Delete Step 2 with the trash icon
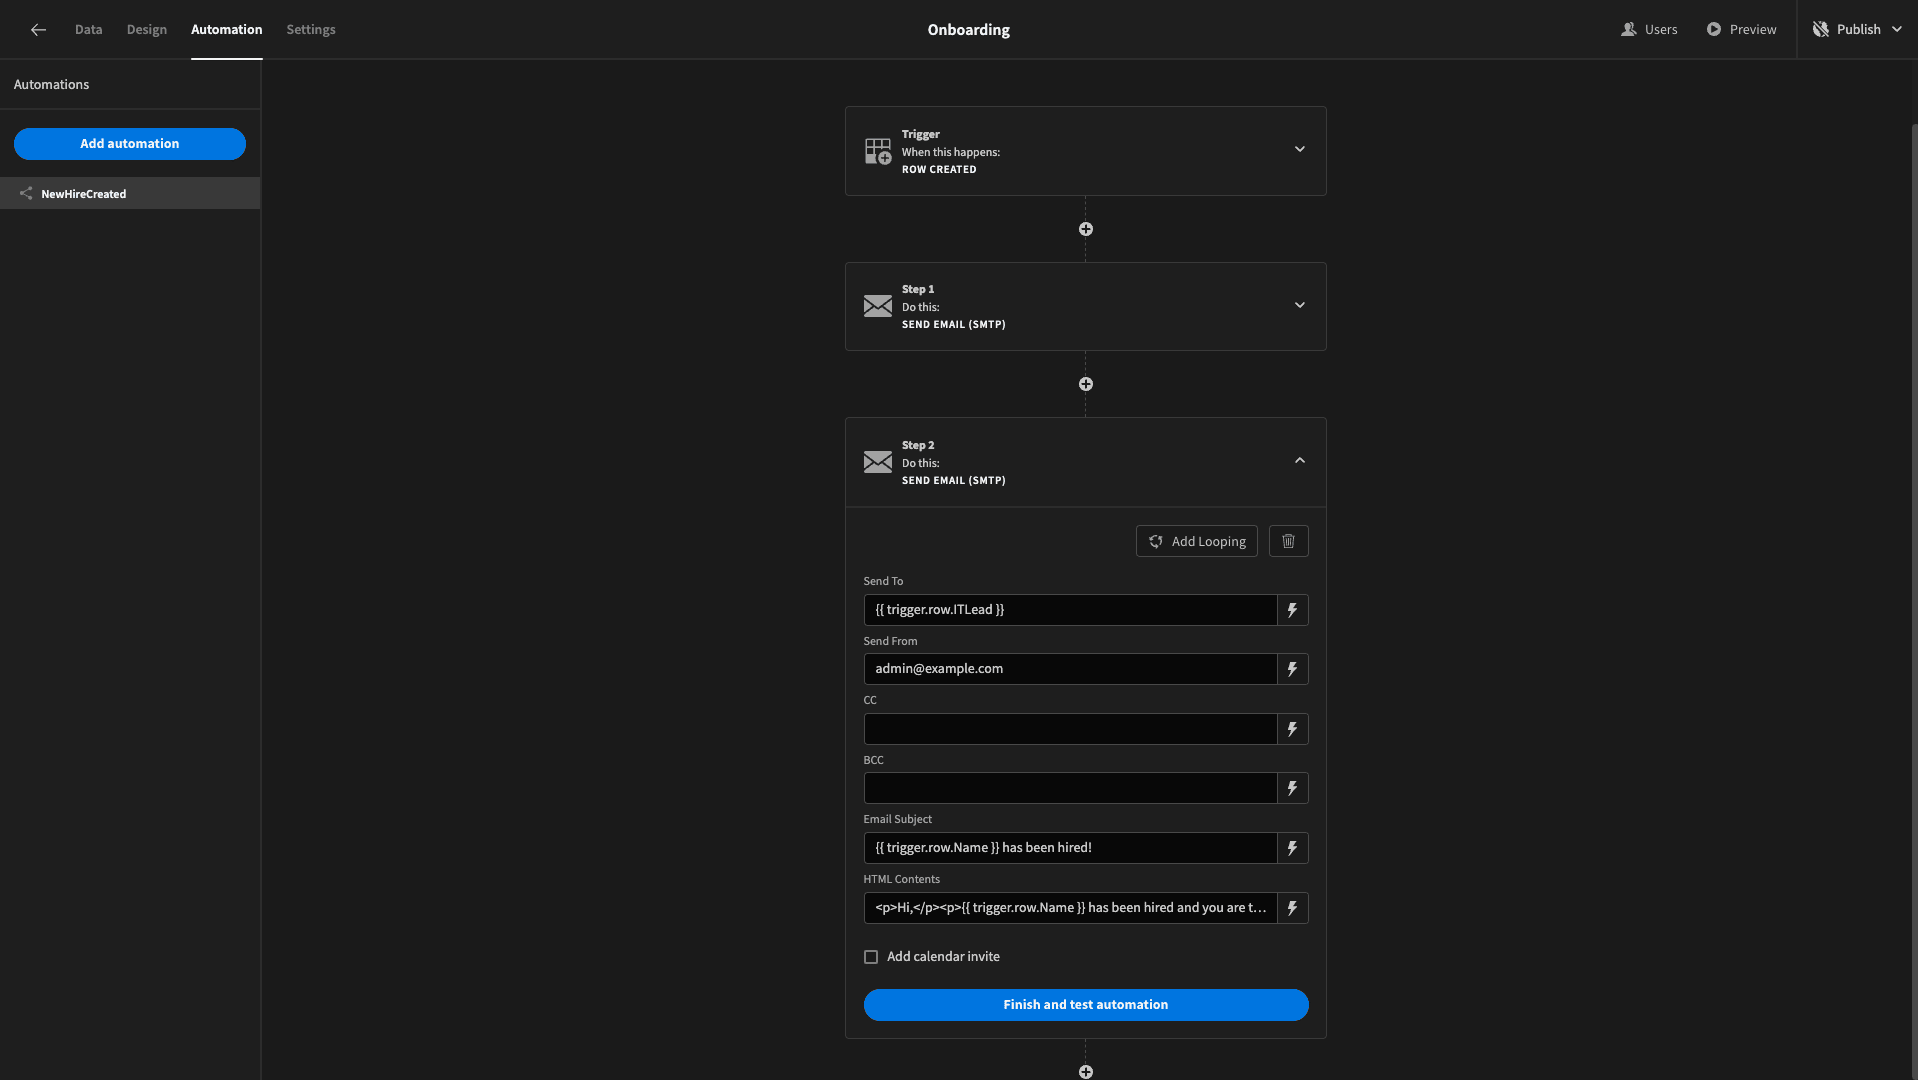Image resolution: width=1918 pixels, height=1080 pixels. click(x=1288, y=541)
